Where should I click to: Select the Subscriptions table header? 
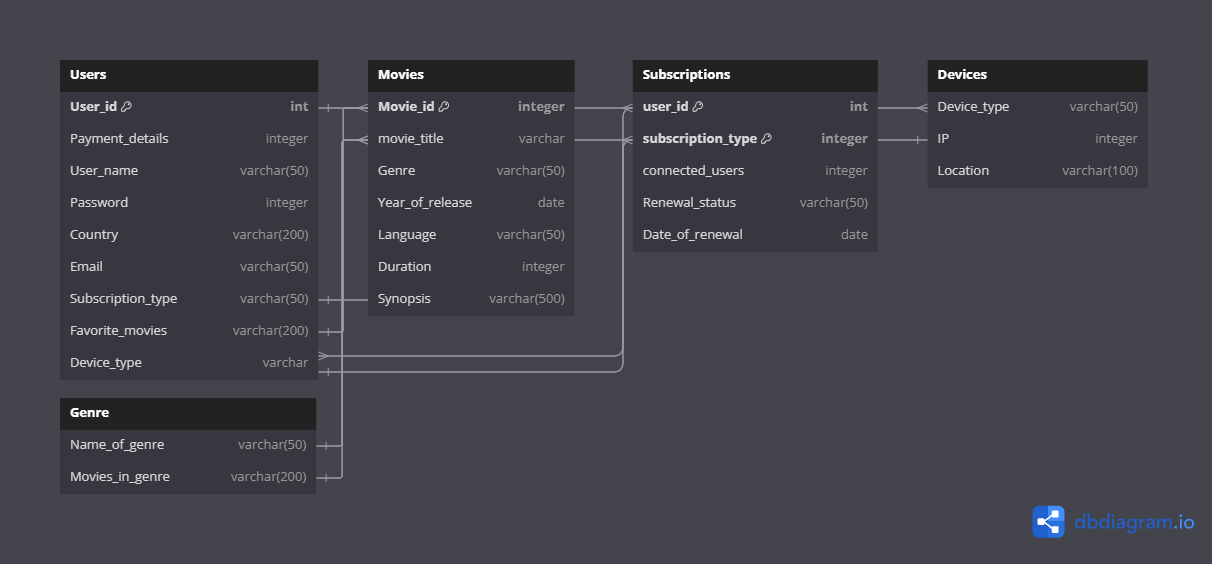click(755, 75)
